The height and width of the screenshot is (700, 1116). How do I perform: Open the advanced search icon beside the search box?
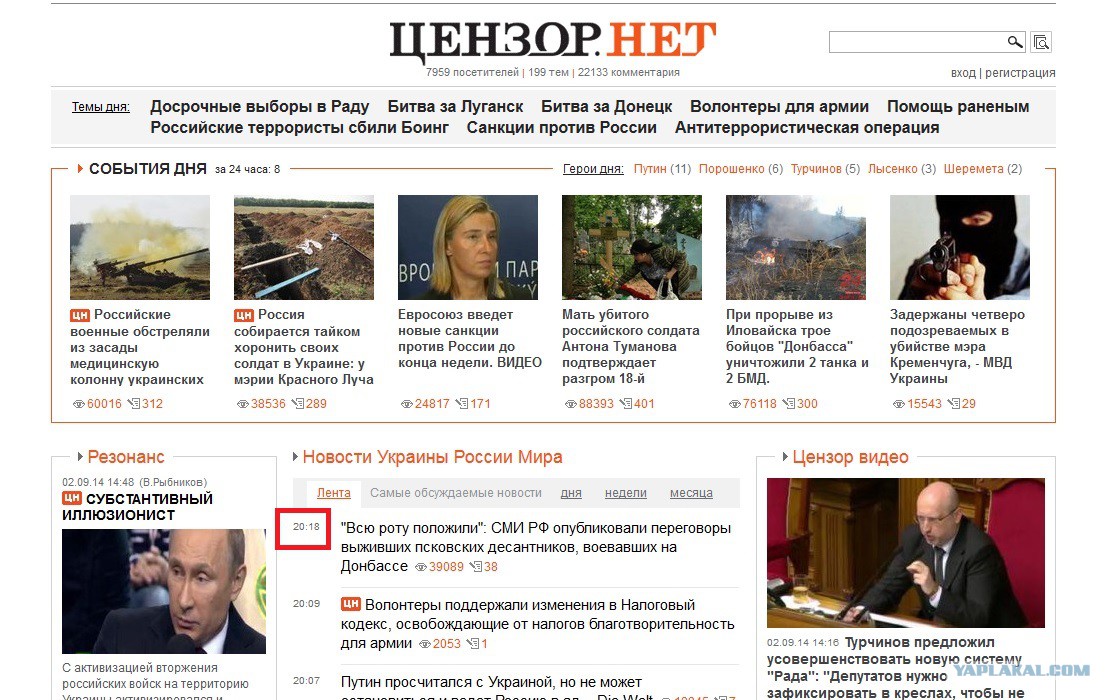click(1041, 43)
